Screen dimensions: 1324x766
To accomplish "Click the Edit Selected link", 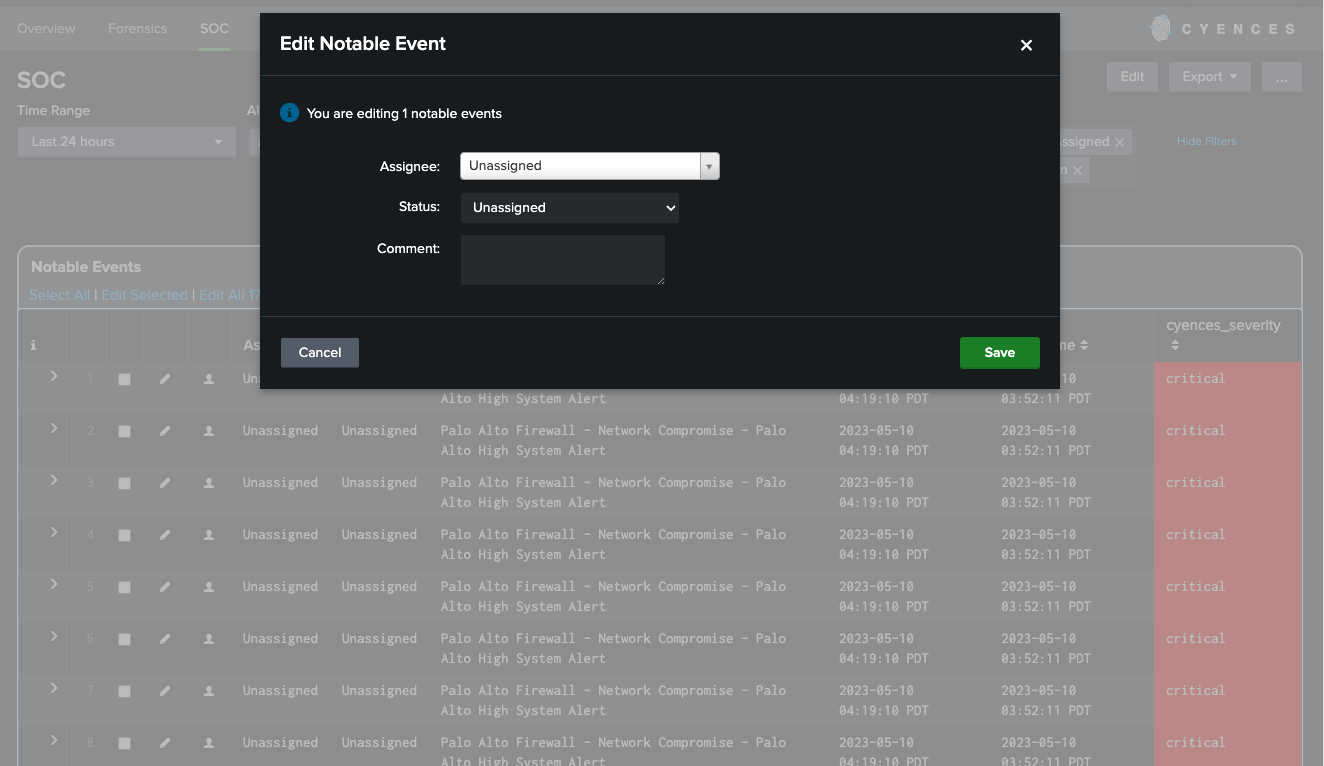I will 144,295.
